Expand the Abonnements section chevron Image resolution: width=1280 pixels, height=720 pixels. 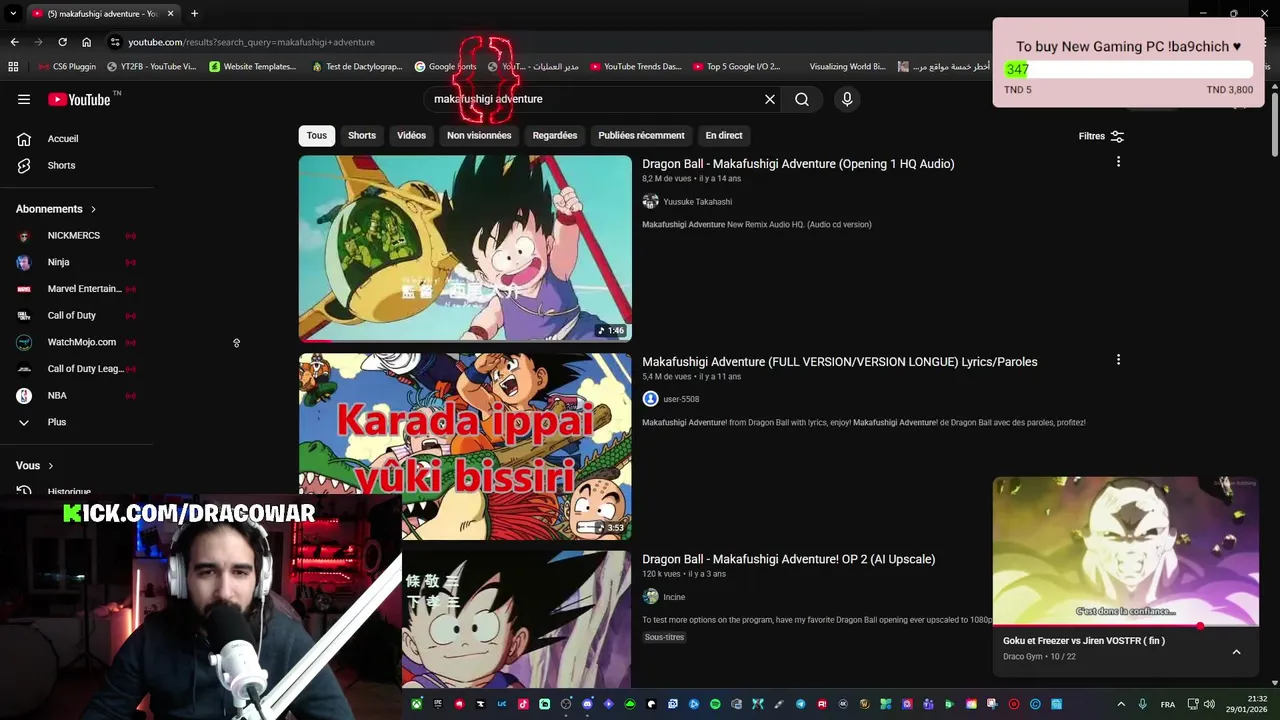coord(93,209)
